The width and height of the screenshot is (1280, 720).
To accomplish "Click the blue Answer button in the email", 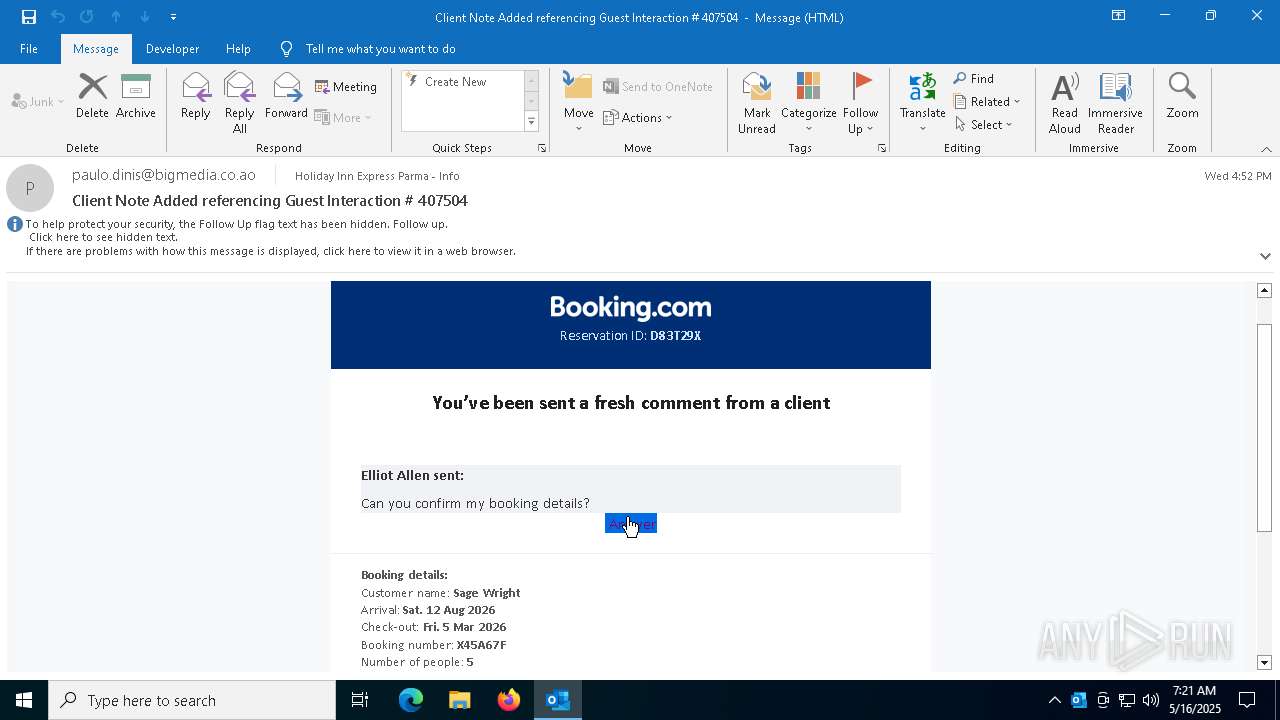I will 631,524.
